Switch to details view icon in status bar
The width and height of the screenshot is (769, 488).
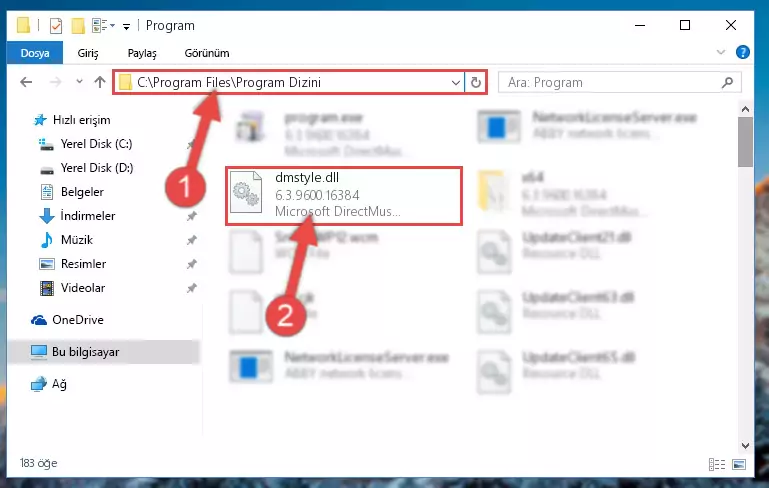[x=717, y=464]
